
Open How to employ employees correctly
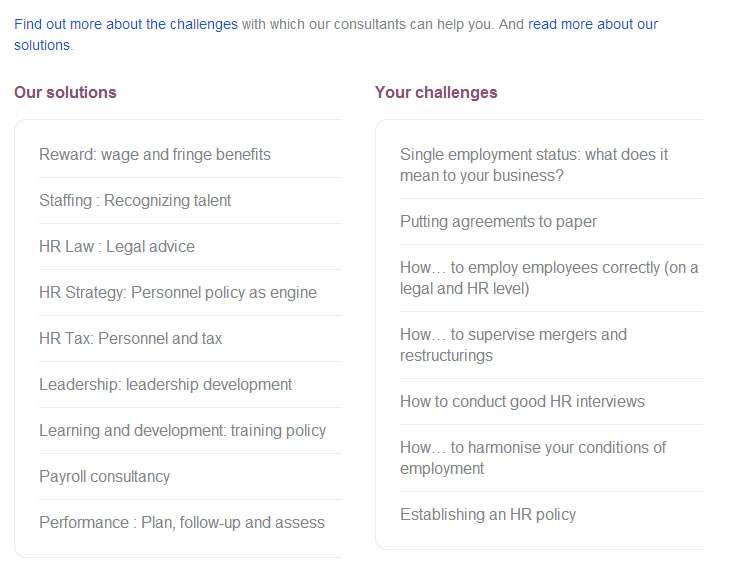[549, 278]
